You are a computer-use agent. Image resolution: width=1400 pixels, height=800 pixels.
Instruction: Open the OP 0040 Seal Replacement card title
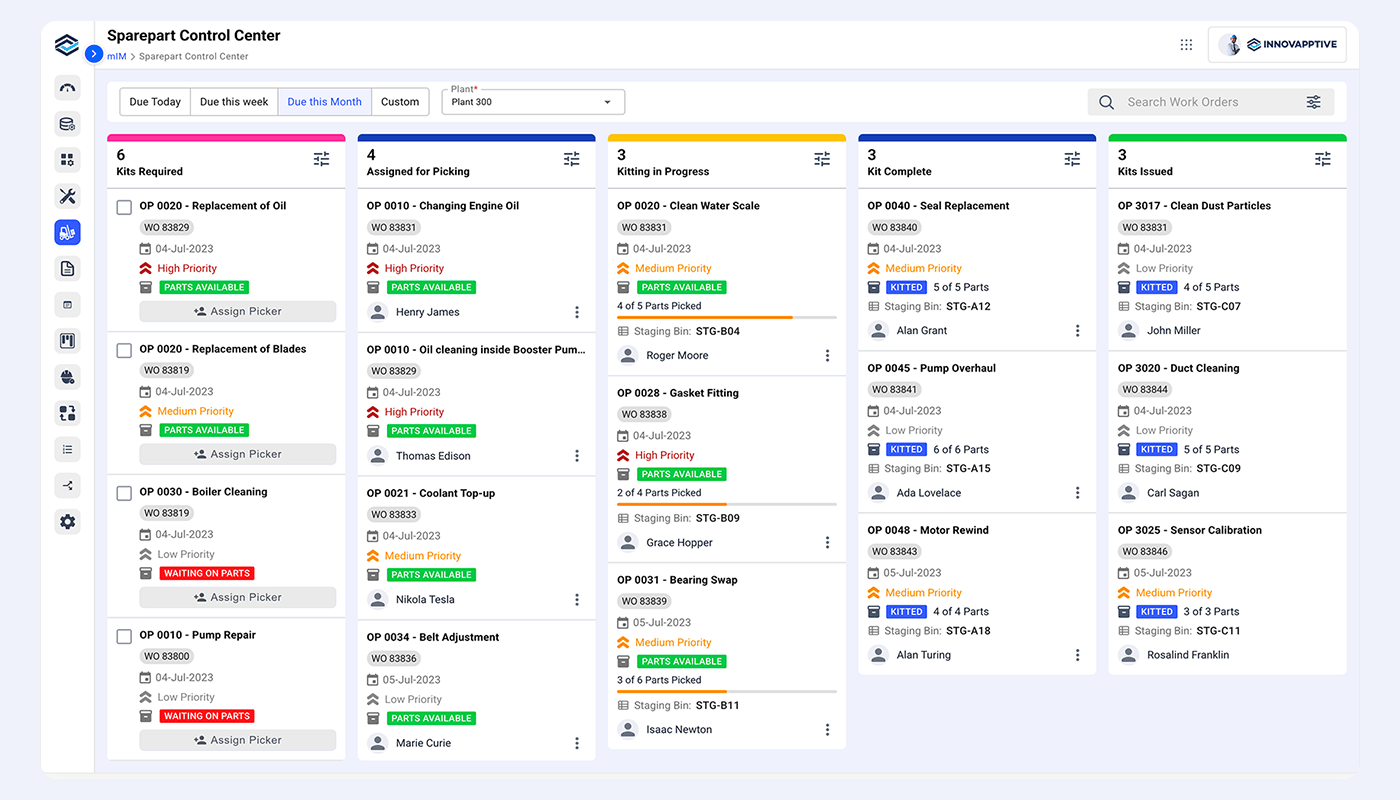coord(939,206)
